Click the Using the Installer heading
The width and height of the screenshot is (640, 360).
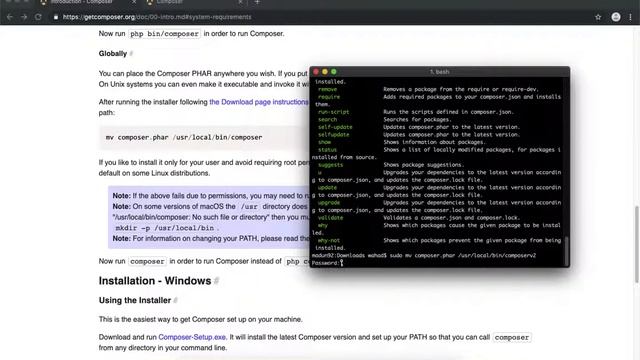135,300
